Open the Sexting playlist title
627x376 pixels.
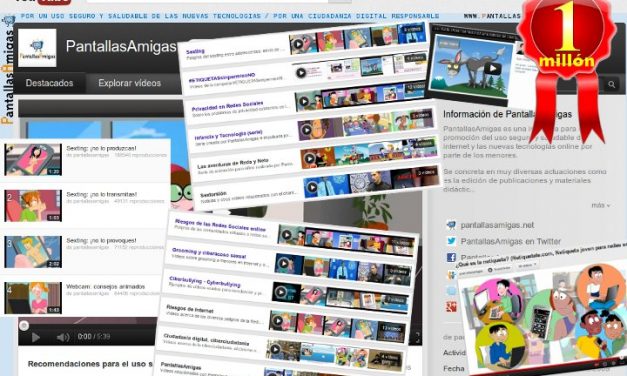(195, 51)
